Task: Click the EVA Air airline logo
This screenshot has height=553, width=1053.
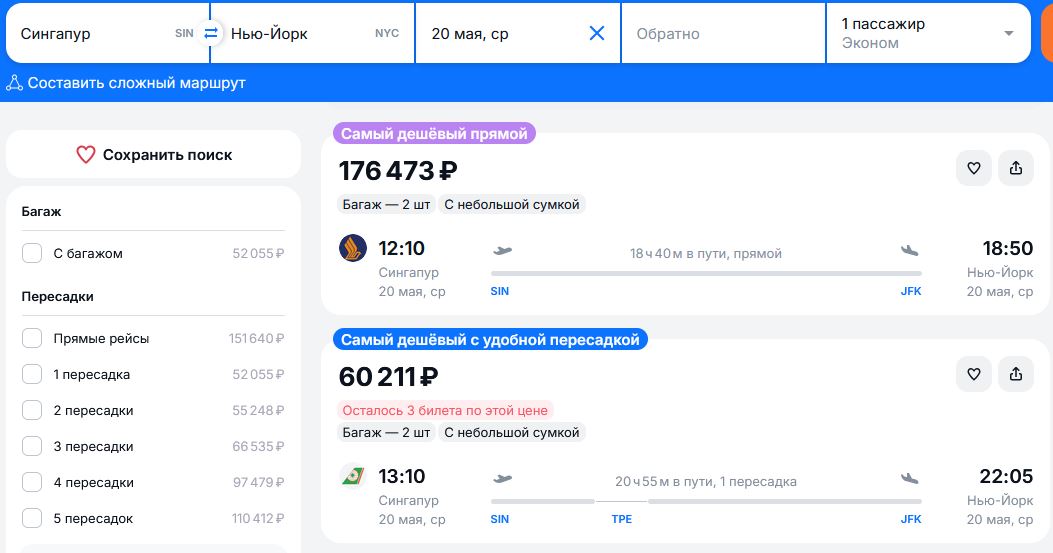Action: (x=353, y=476)
